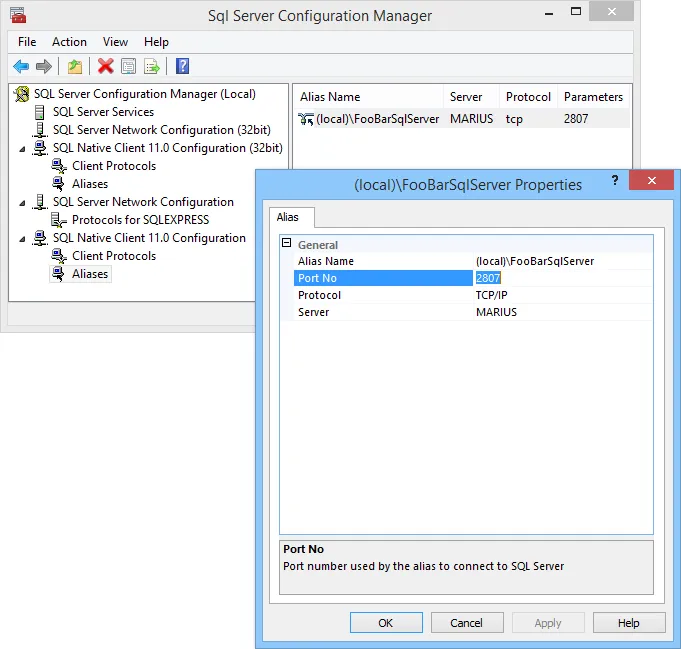Image resolution: width=681 pixels, height=649 pixels.
Task: Click the 32bit Aliases icon
Action: coord(59,184)
